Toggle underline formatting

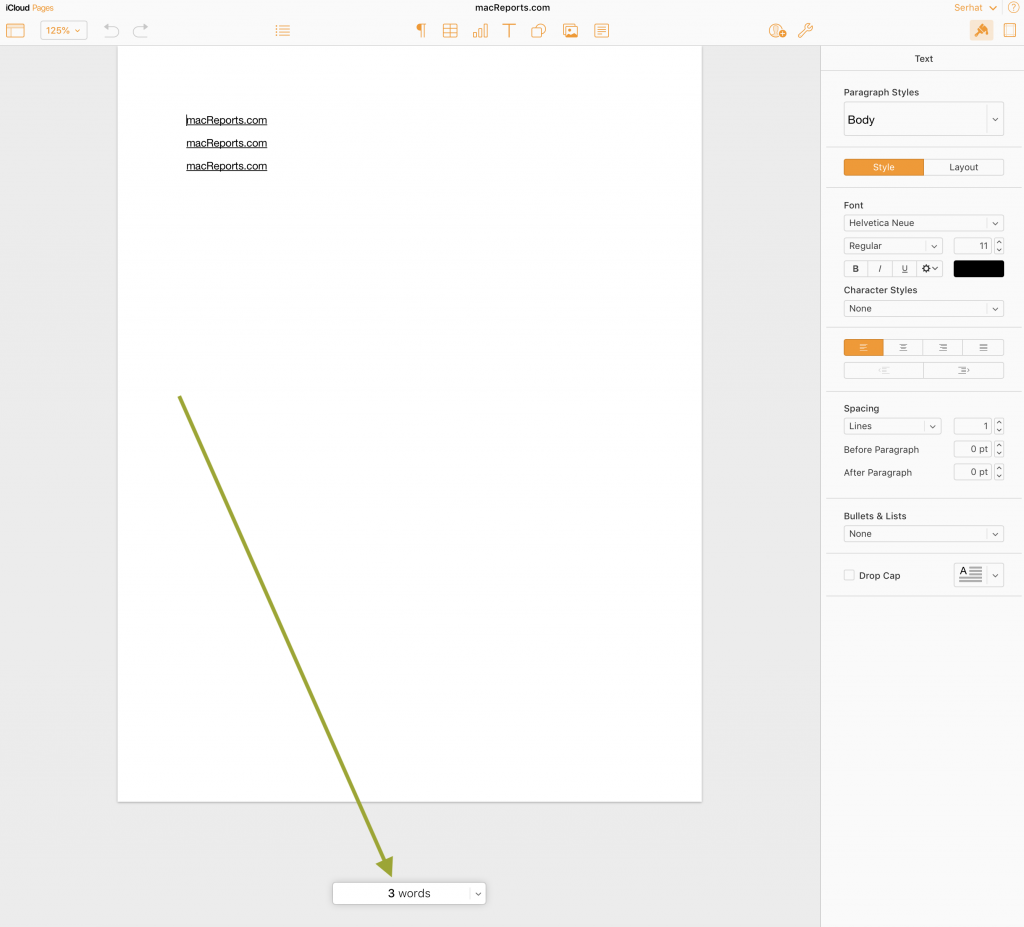[x=904, y=268]
